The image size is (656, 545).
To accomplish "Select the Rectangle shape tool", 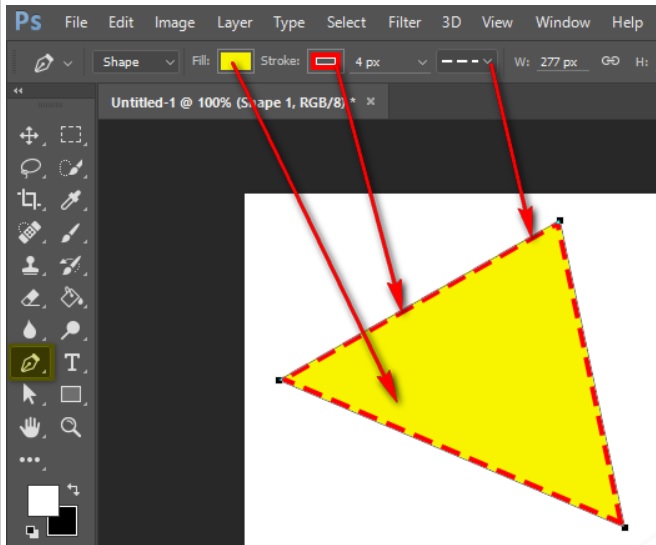I will [71, 394].
